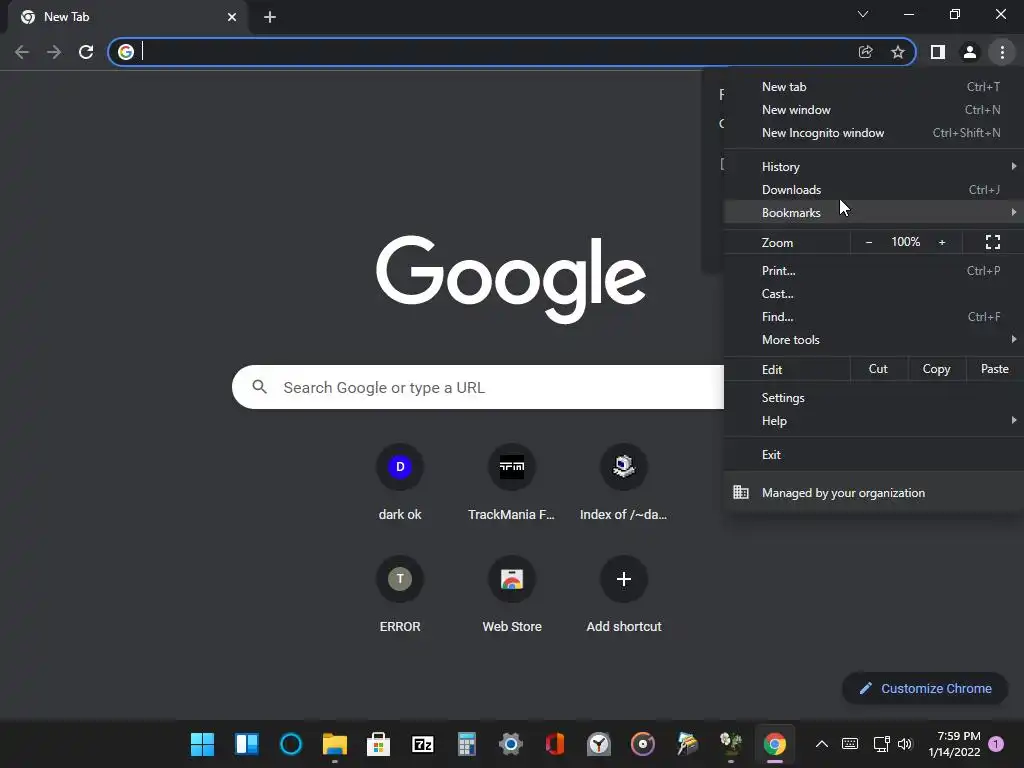Image resolution: width=1024 pixels, height=768 pixels.
Task: Choose Cast... in the menu
Action: 874,294
